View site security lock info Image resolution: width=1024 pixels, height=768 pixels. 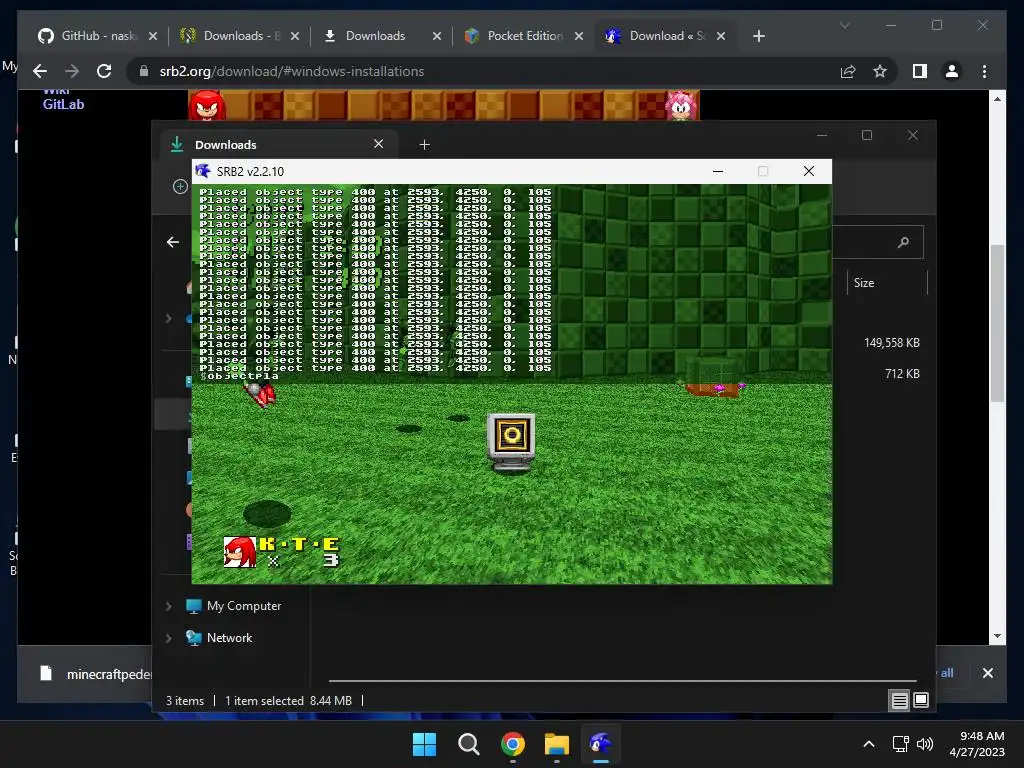click(x=144, y=71)
